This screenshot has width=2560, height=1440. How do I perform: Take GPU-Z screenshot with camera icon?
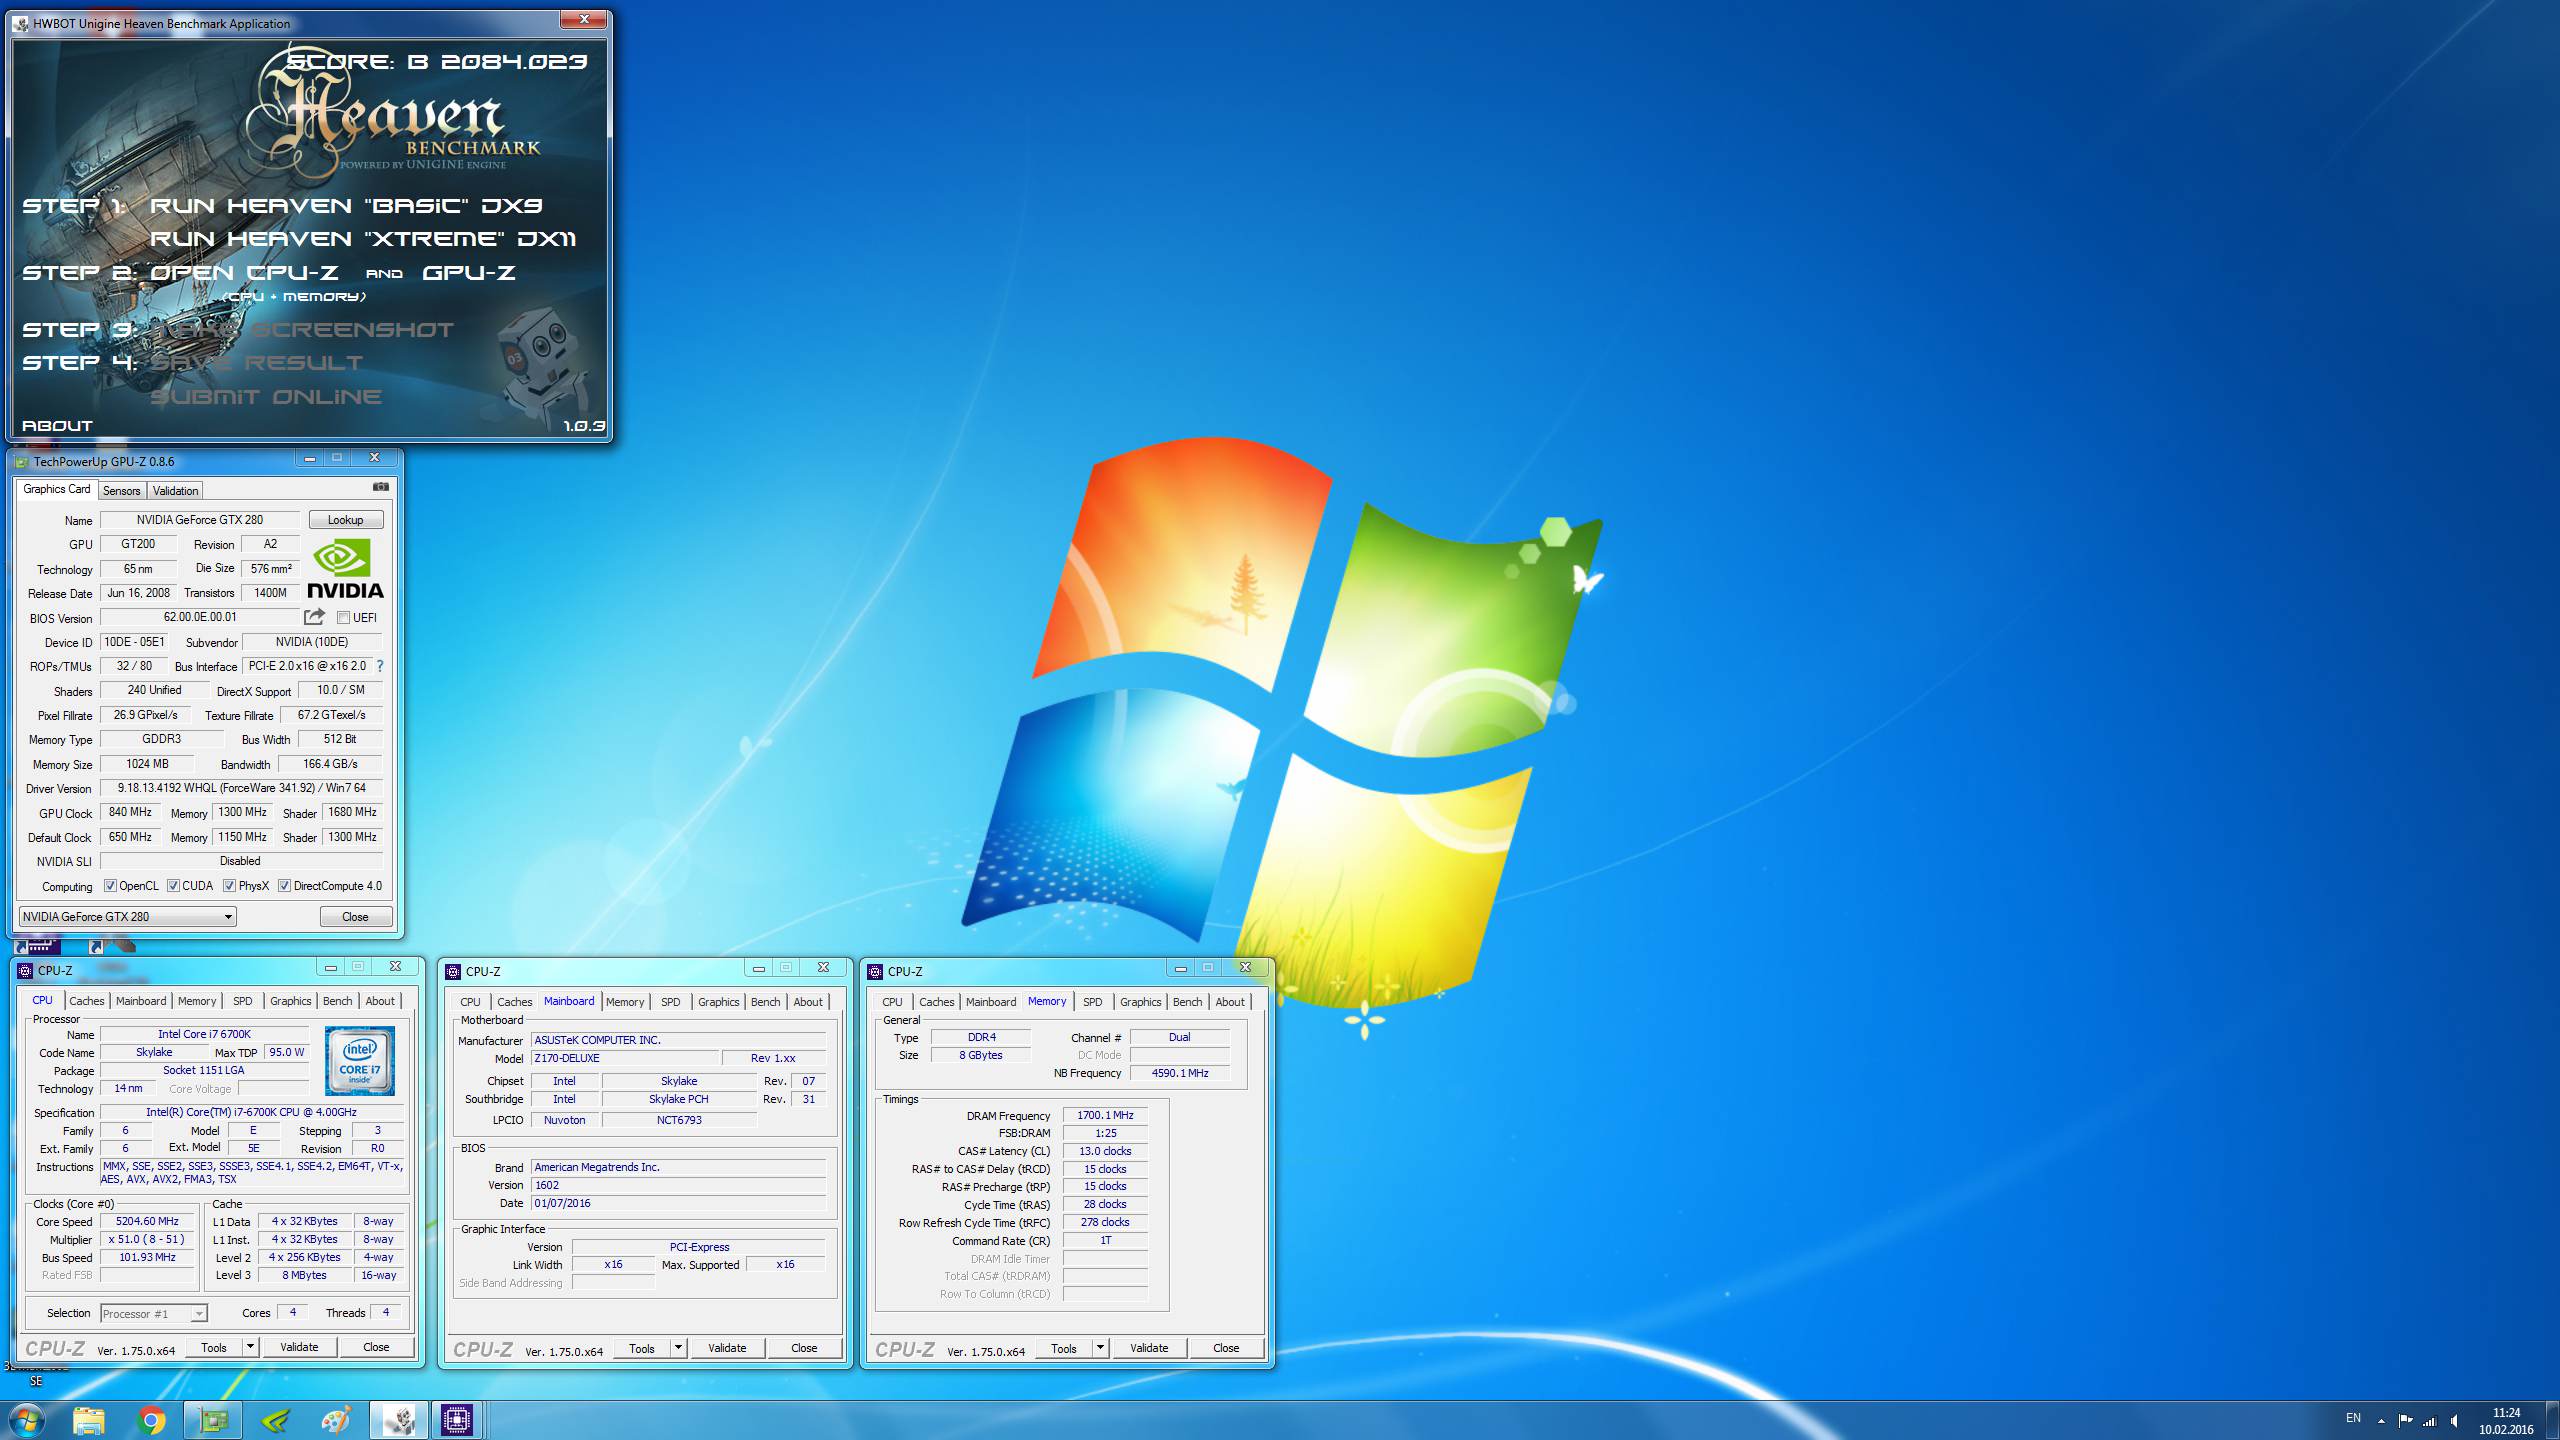coord(381,487)
